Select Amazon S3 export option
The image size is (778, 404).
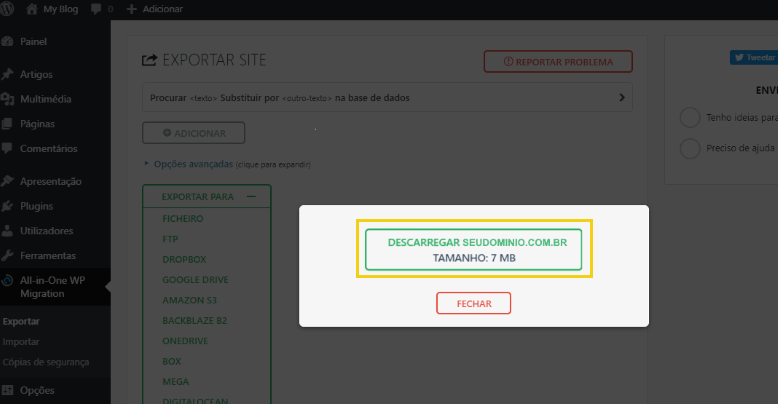[190, 300]
